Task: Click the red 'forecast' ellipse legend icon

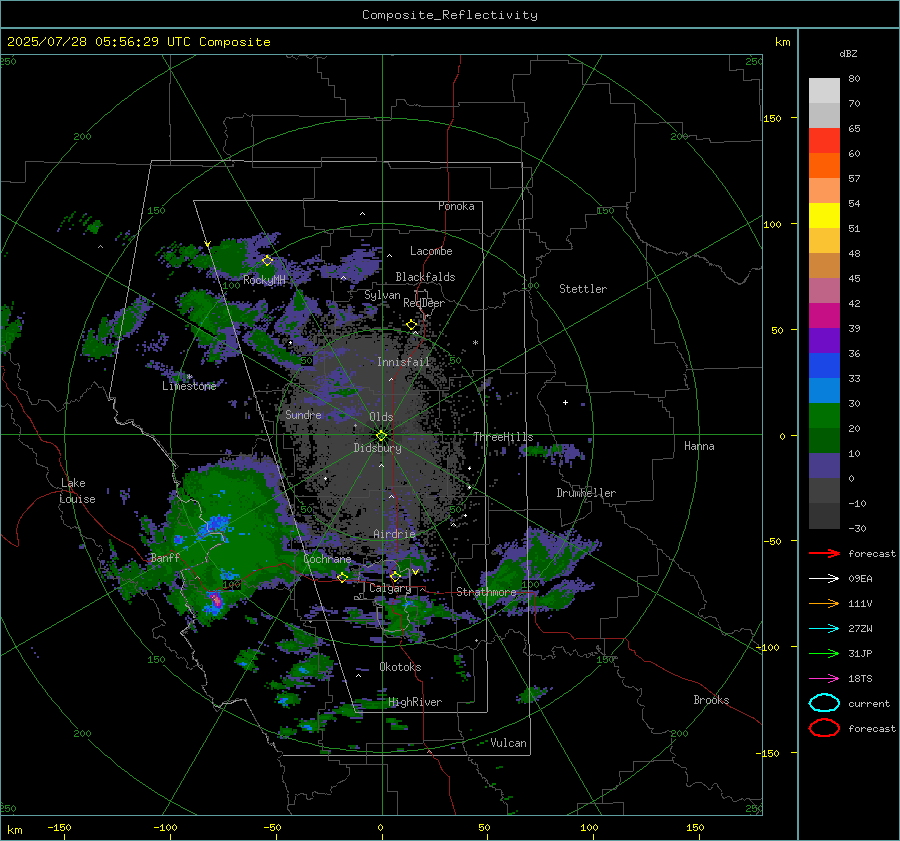Action: pyautogui.click(x=824, y=728)
